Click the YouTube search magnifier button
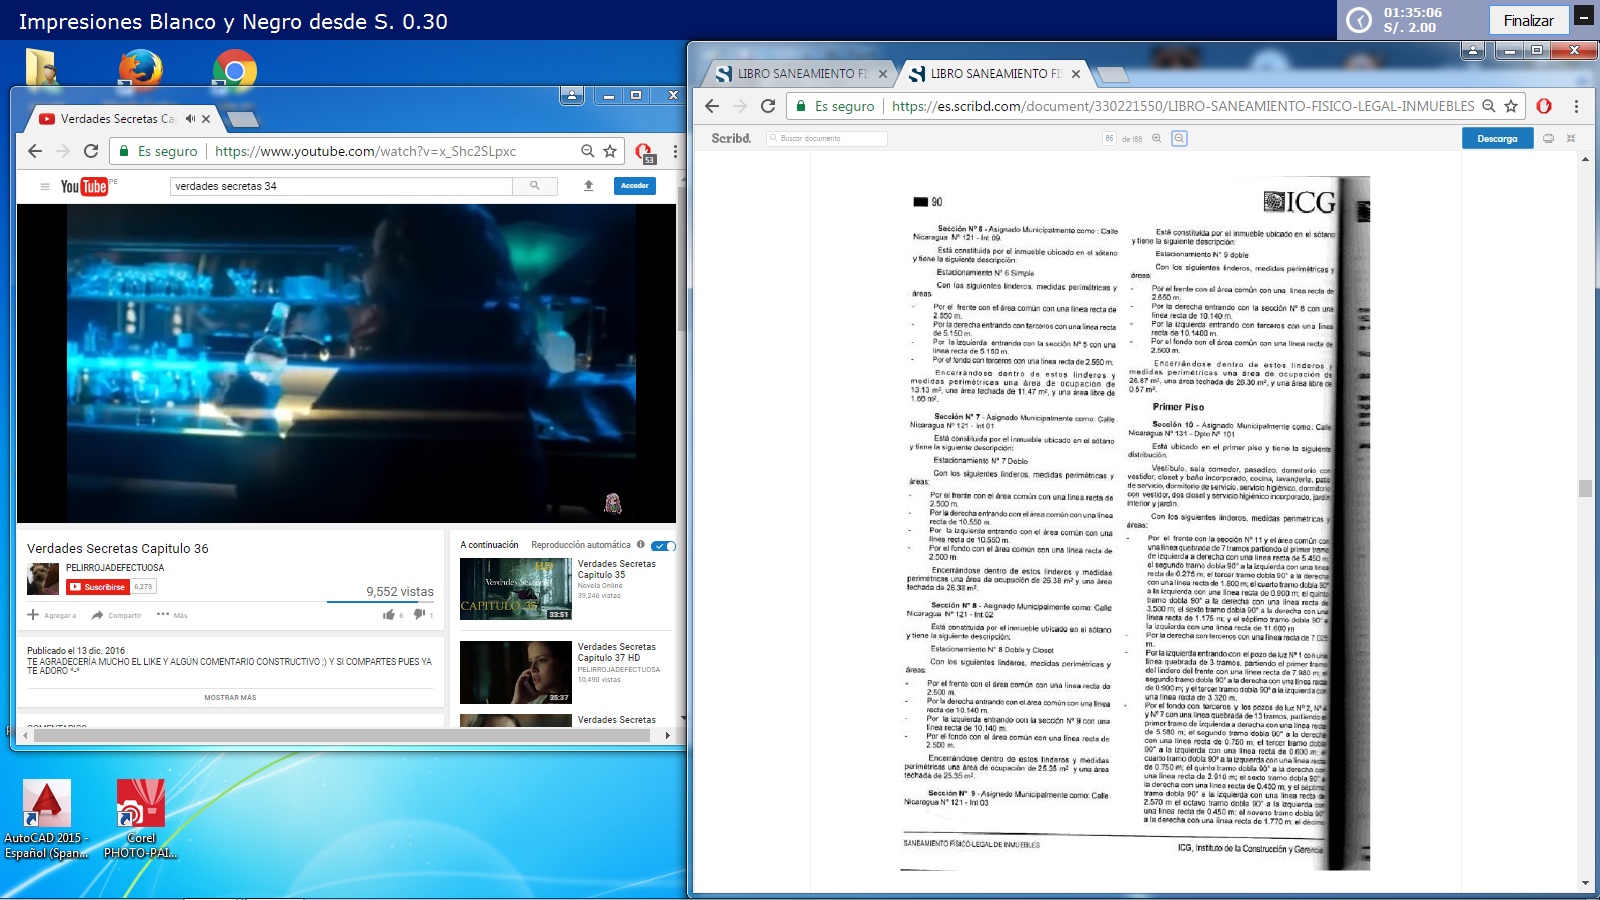This screenshot has height=900, width=1600. tap(535, 186)
